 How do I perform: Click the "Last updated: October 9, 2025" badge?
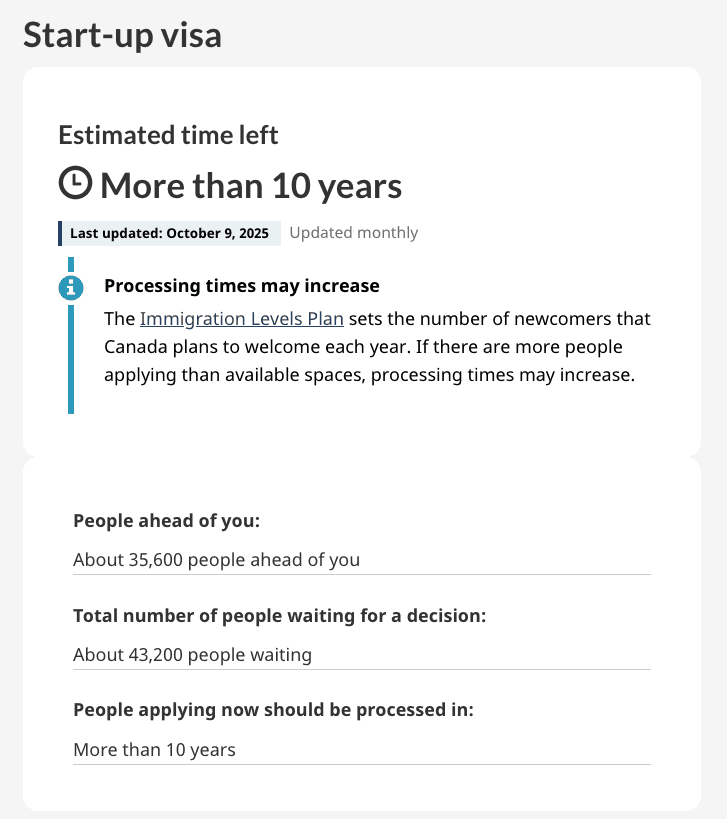[169, 233]
